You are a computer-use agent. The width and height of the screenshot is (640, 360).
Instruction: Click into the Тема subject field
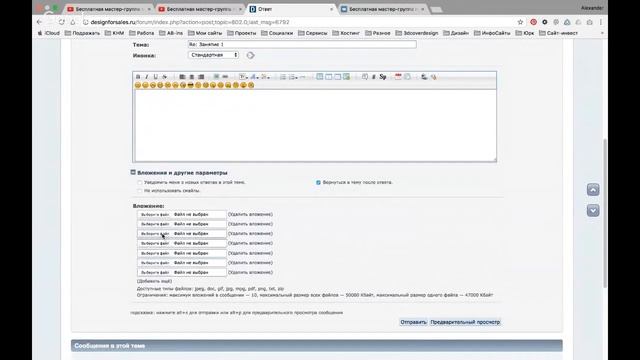pos(302,44)
